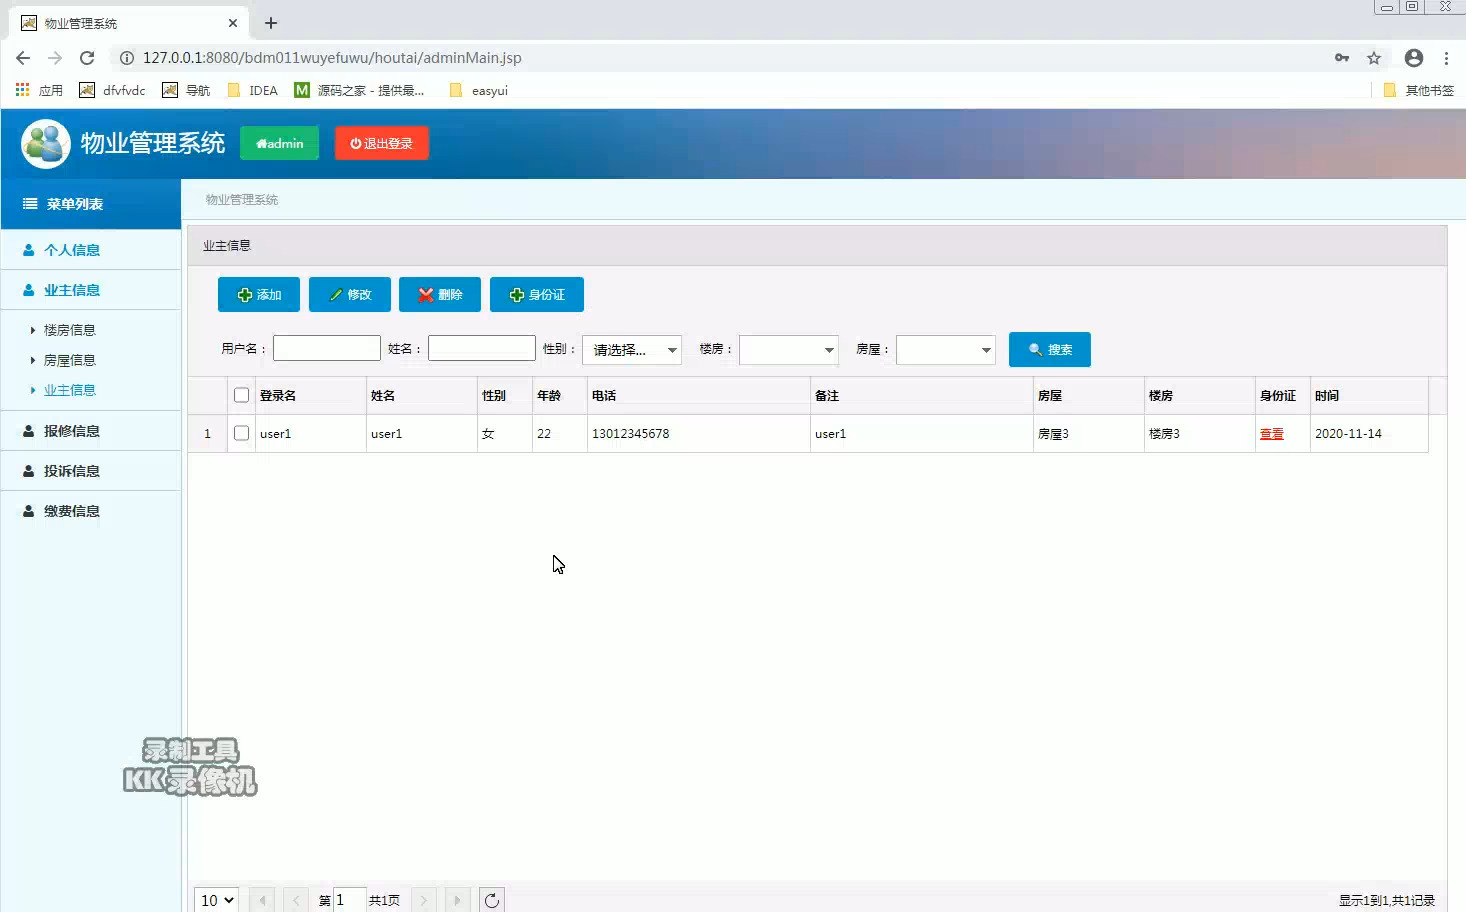Click the 添加 add button
Screen dimensions: 1466x912
click(259, 295)
